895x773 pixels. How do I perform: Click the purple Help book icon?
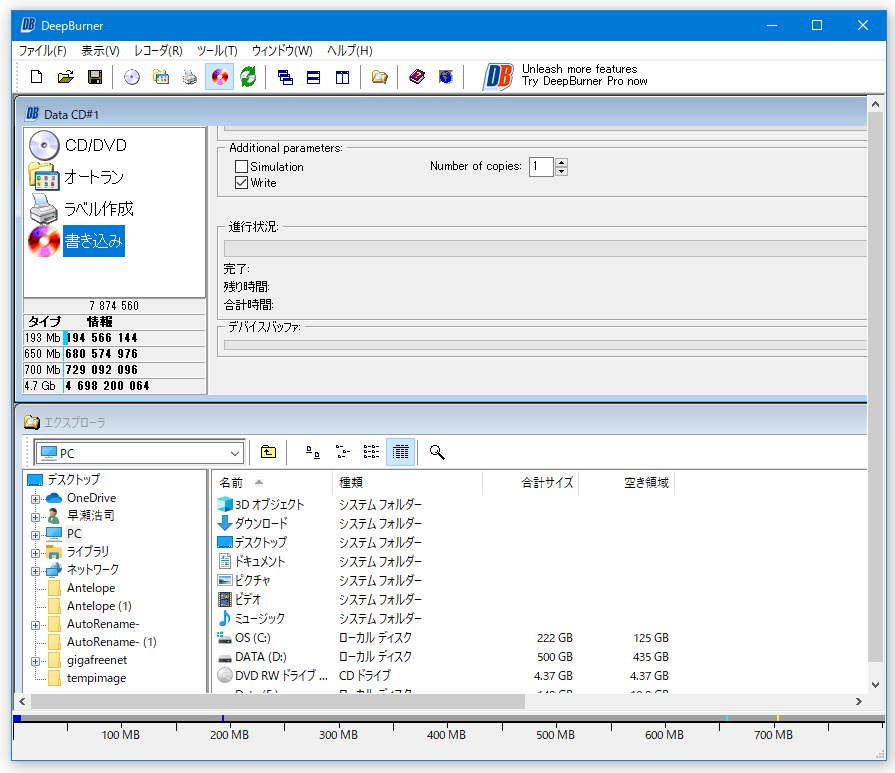pyautogui.click(x=417, y=77)
